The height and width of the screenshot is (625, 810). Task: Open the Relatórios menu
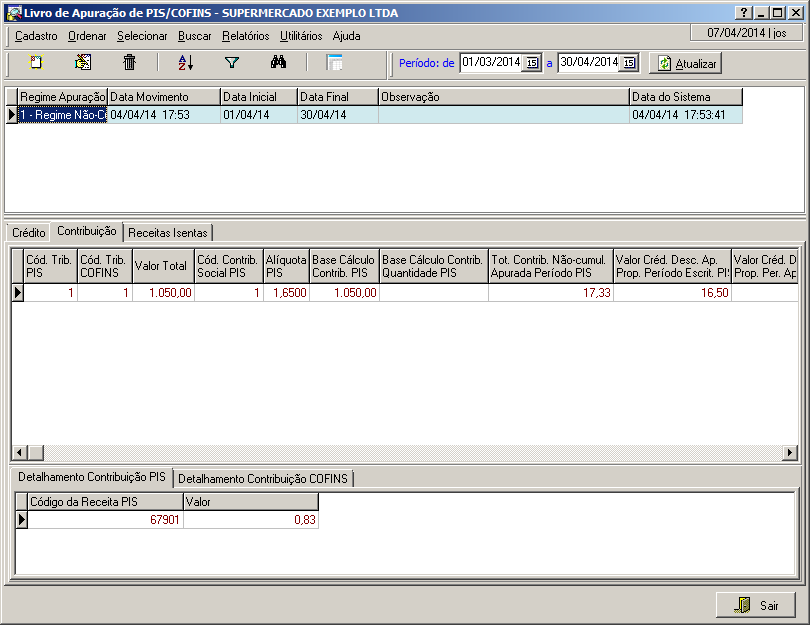245,36
